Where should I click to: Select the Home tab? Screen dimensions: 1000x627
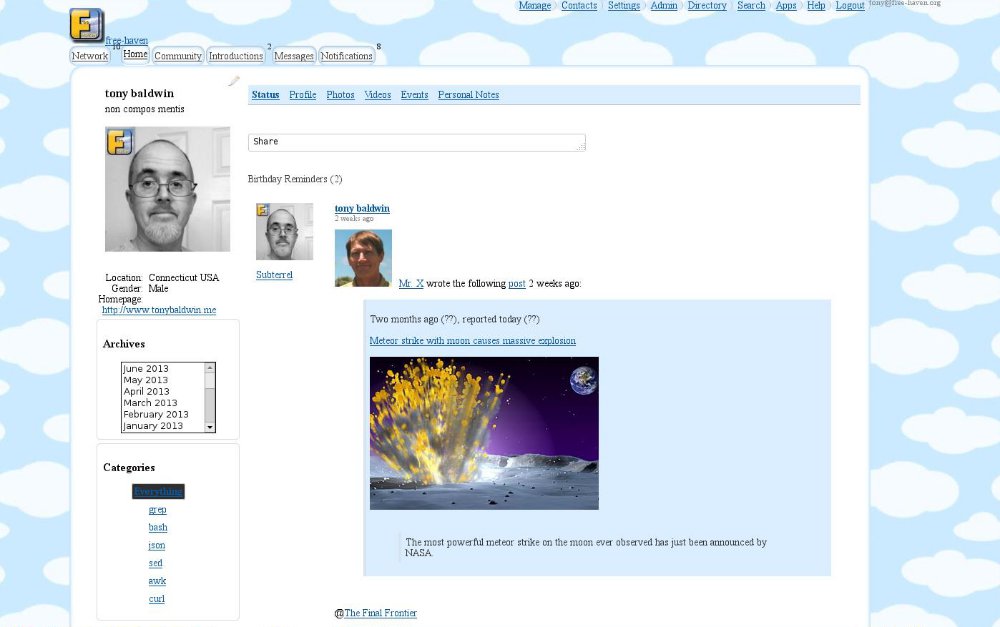(x=135, y=54)
